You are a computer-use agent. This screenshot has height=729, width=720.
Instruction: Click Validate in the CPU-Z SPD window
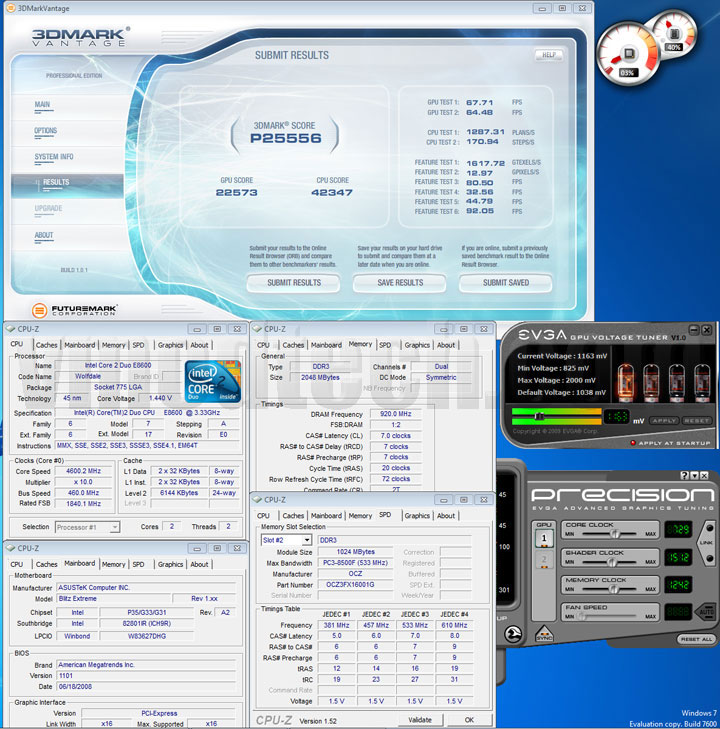pos(420,720)
